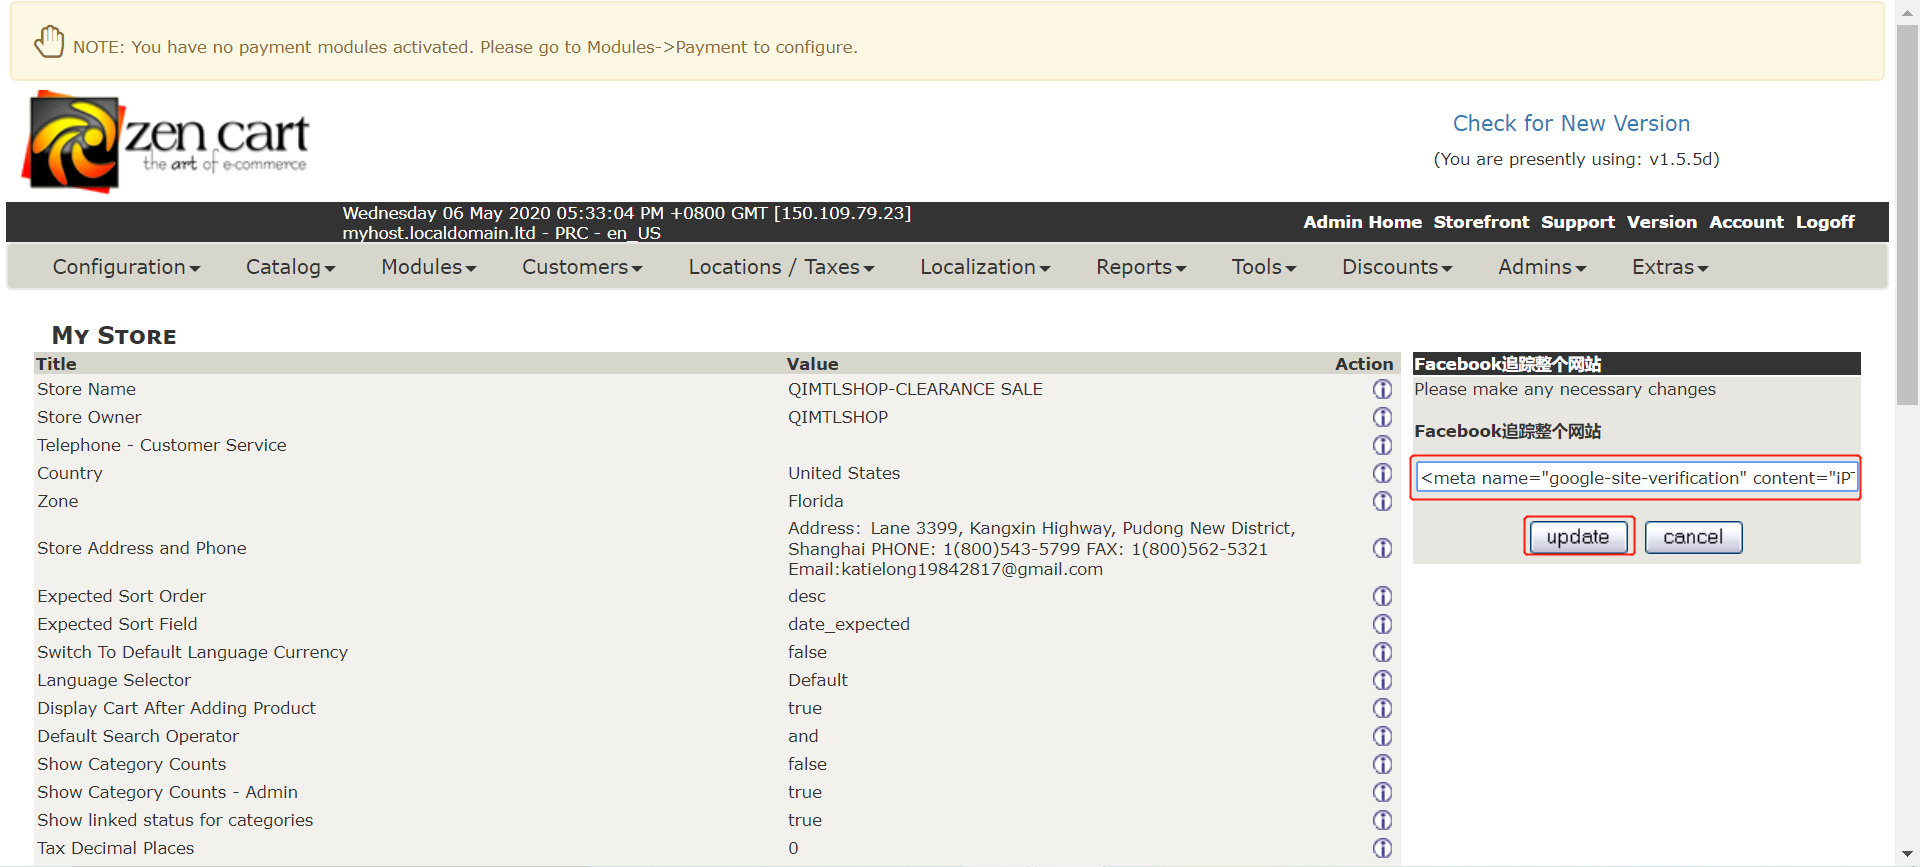Click Expected Sort Field title
This screenshot has height=867, width=1920.
pyautogui.click(x=118, y=624)
